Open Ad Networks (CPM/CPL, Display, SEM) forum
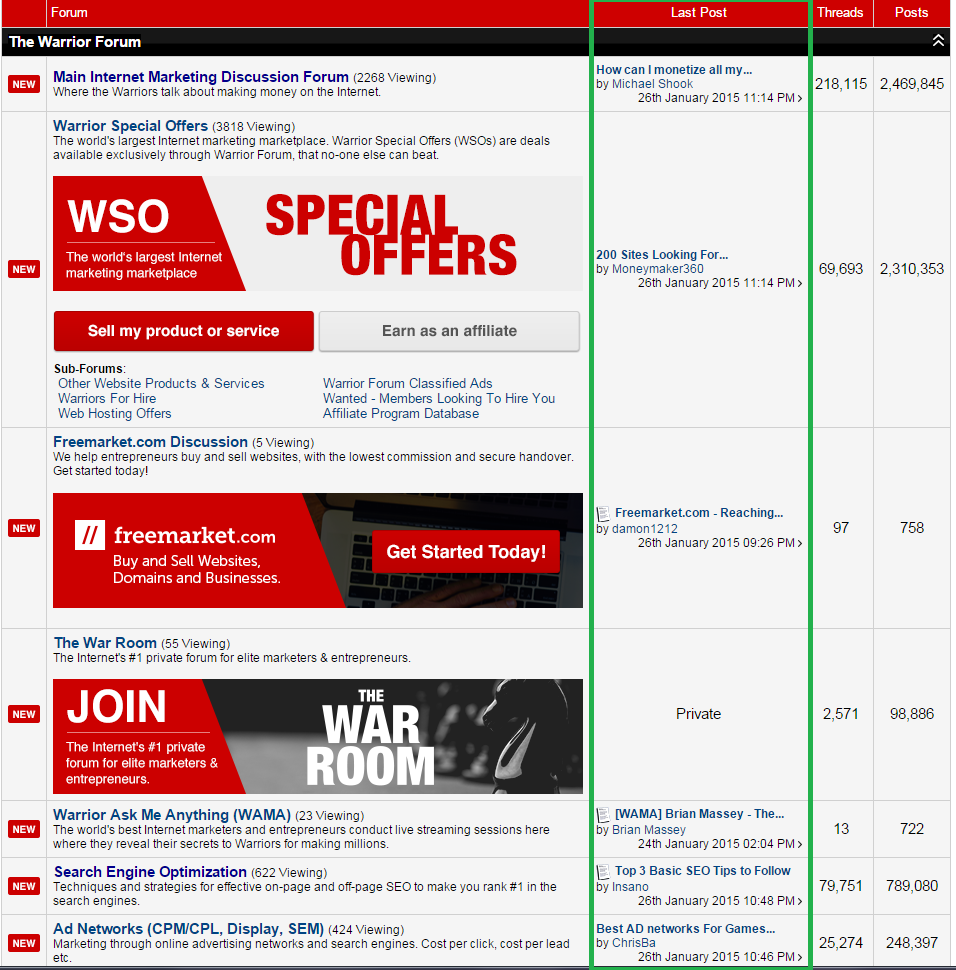 188,929
